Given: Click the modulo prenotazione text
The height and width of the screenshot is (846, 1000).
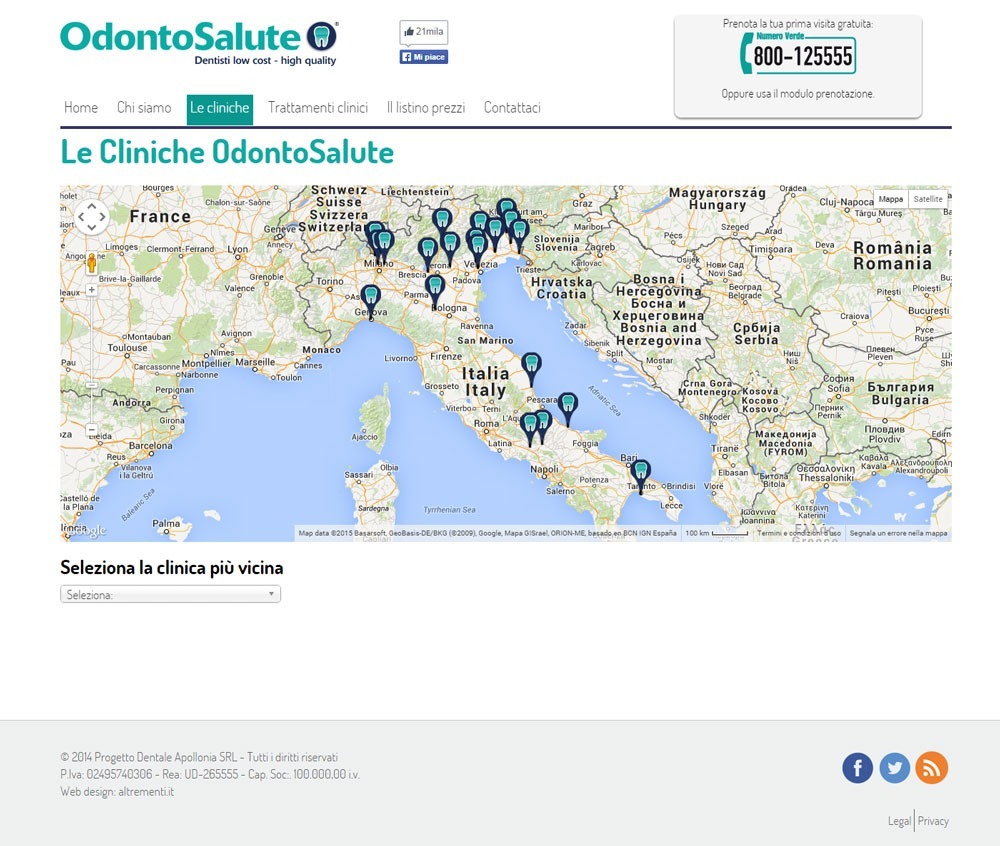Looking at the screenshot, I should [827, 94].
